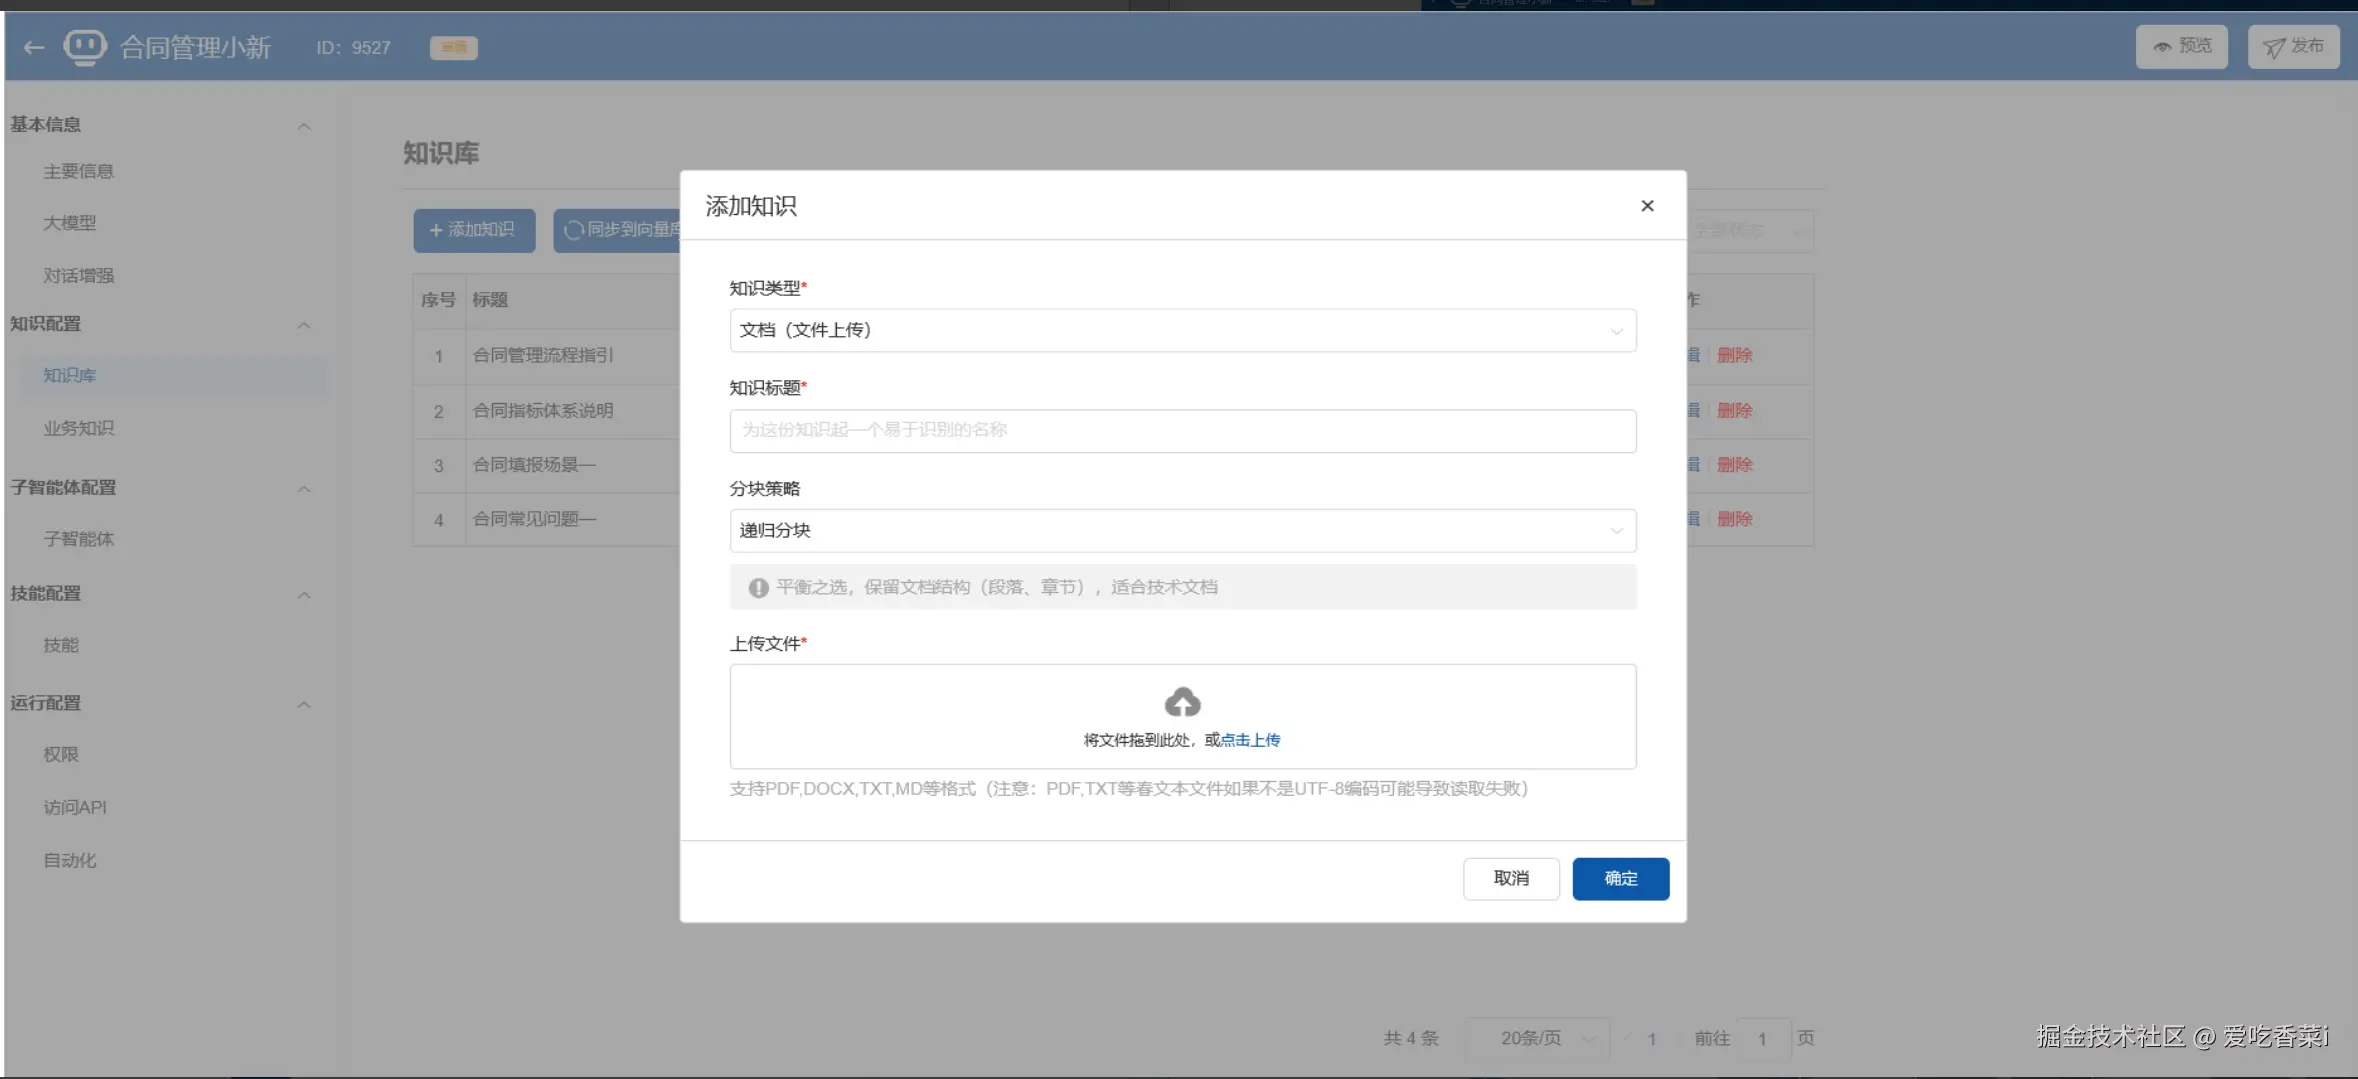Open the 分块策略 dropdown

[x=1183, y=531]
